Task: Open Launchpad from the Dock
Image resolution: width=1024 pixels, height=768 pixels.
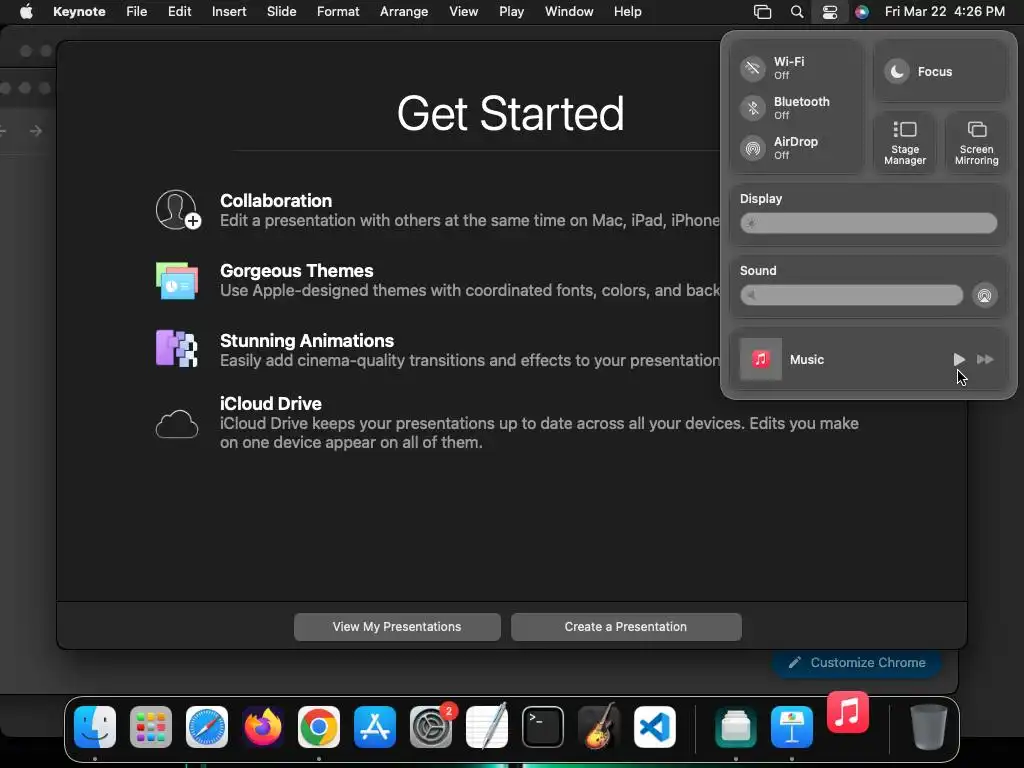Action: 151,727
